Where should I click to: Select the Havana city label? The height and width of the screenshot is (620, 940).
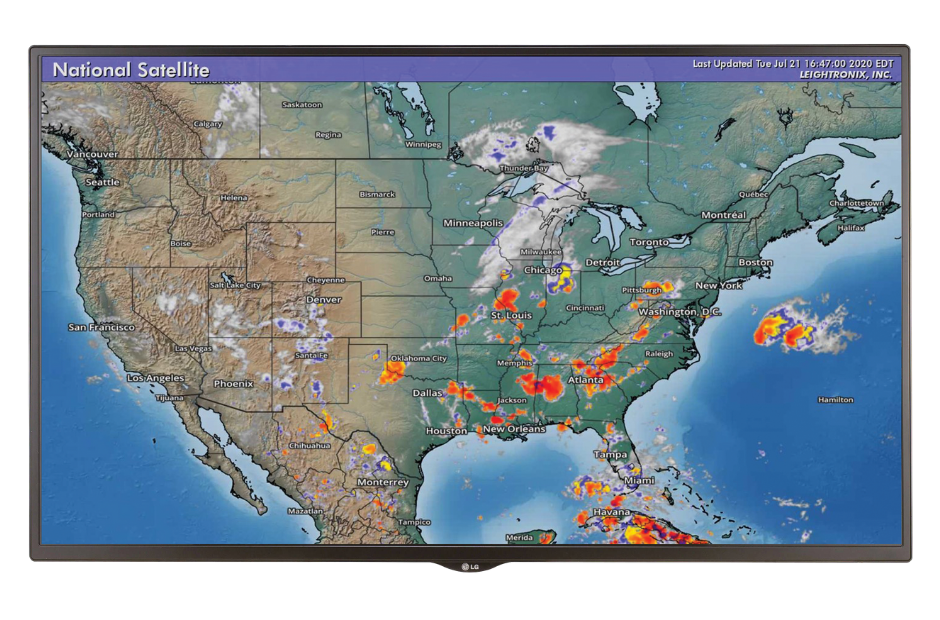610,512
